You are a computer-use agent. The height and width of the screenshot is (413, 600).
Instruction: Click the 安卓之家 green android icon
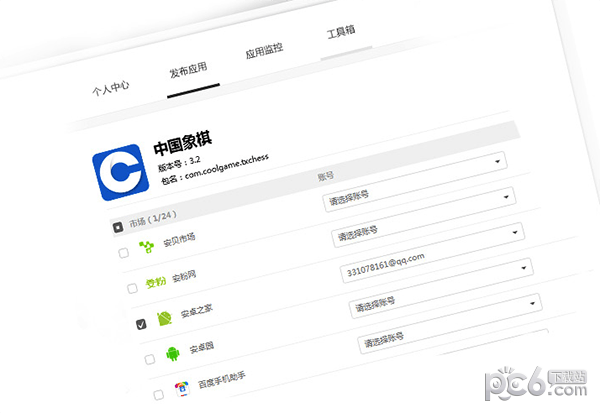coord(165,318)
